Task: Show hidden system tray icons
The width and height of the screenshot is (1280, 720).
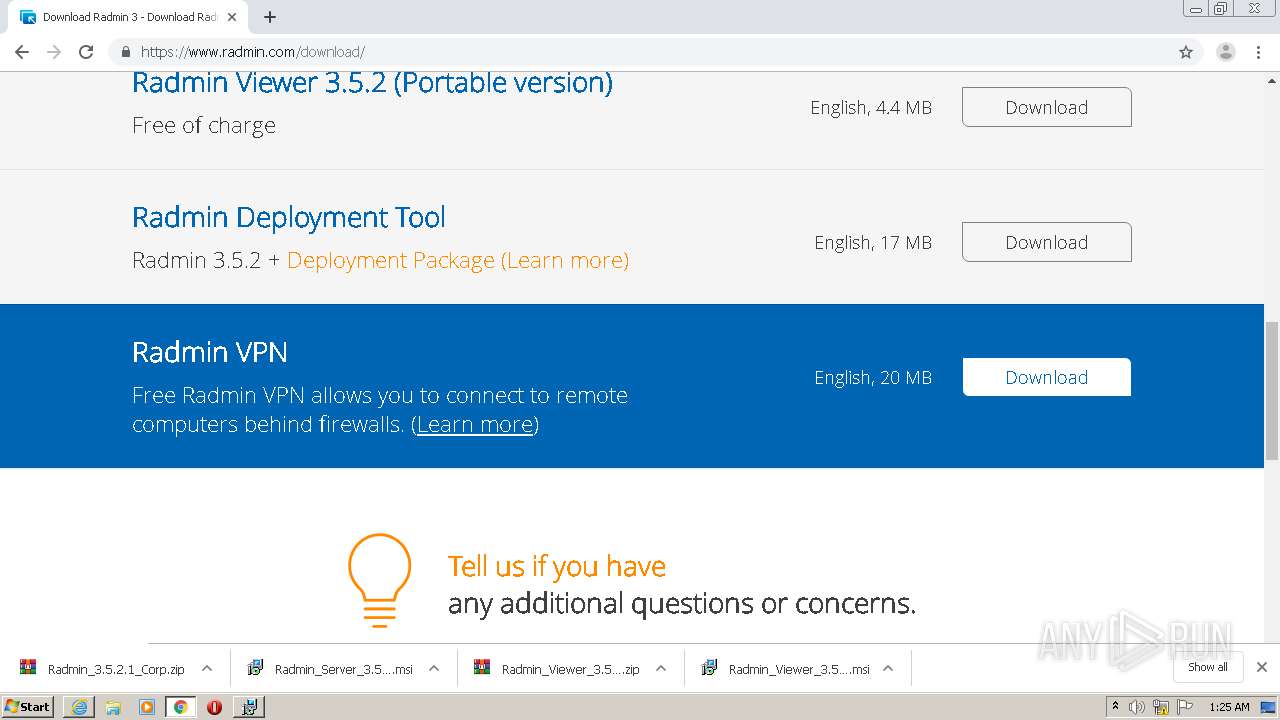Action: 1115,706
